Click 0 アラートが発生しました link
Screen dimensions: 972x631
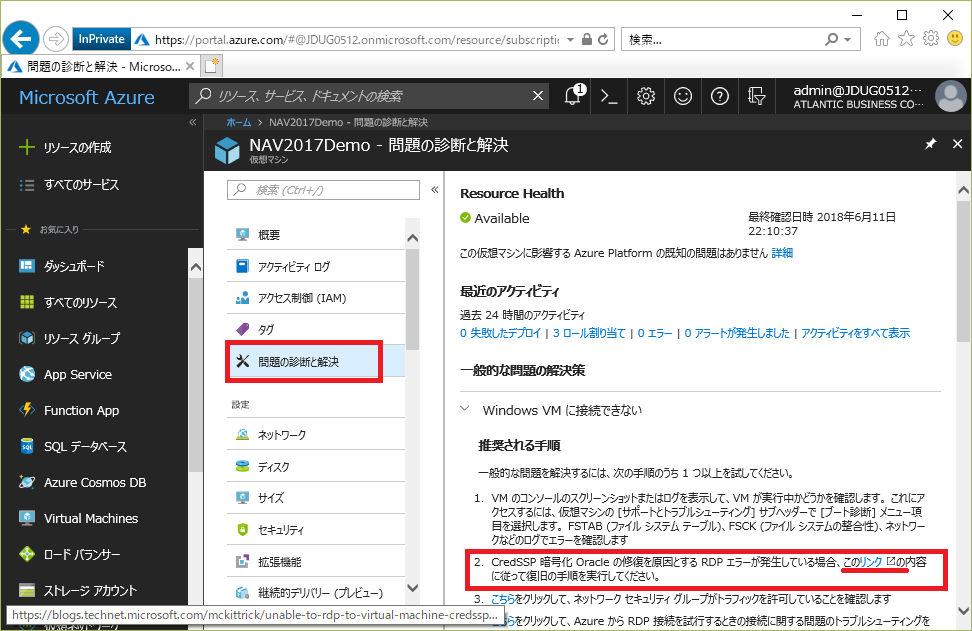point(737,333)
